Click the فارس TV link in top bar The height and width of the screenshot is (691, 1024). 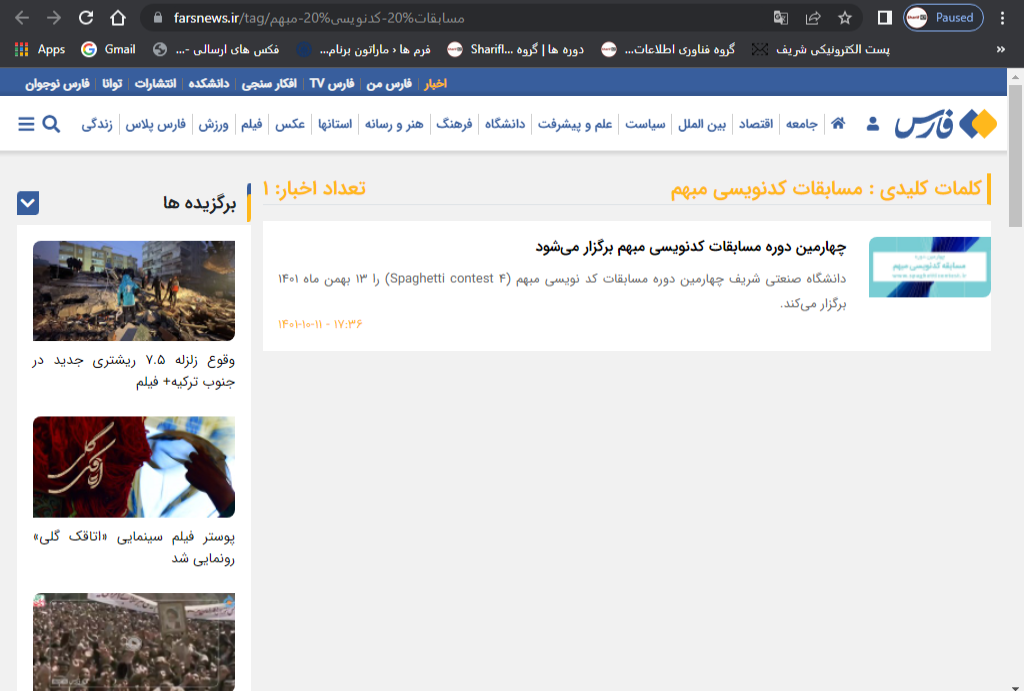pos(331,83)
